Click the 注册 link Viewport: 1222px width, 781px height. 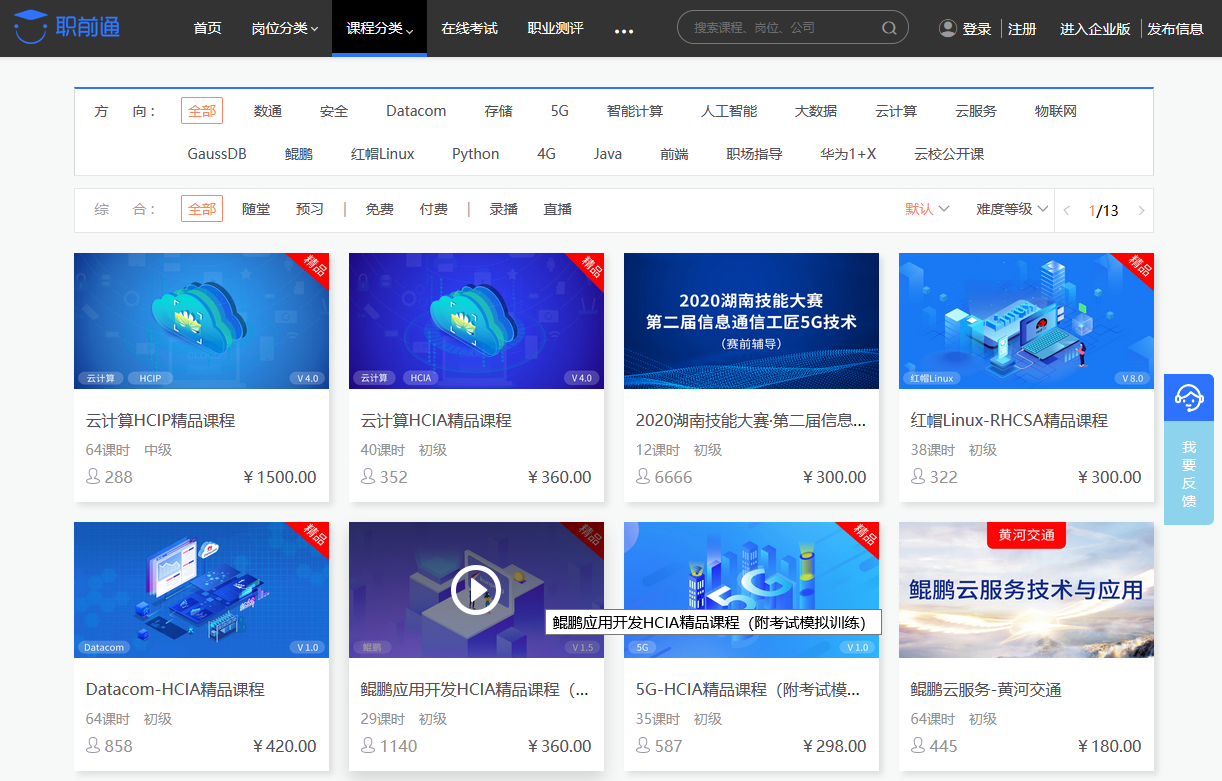[1022, 29]
